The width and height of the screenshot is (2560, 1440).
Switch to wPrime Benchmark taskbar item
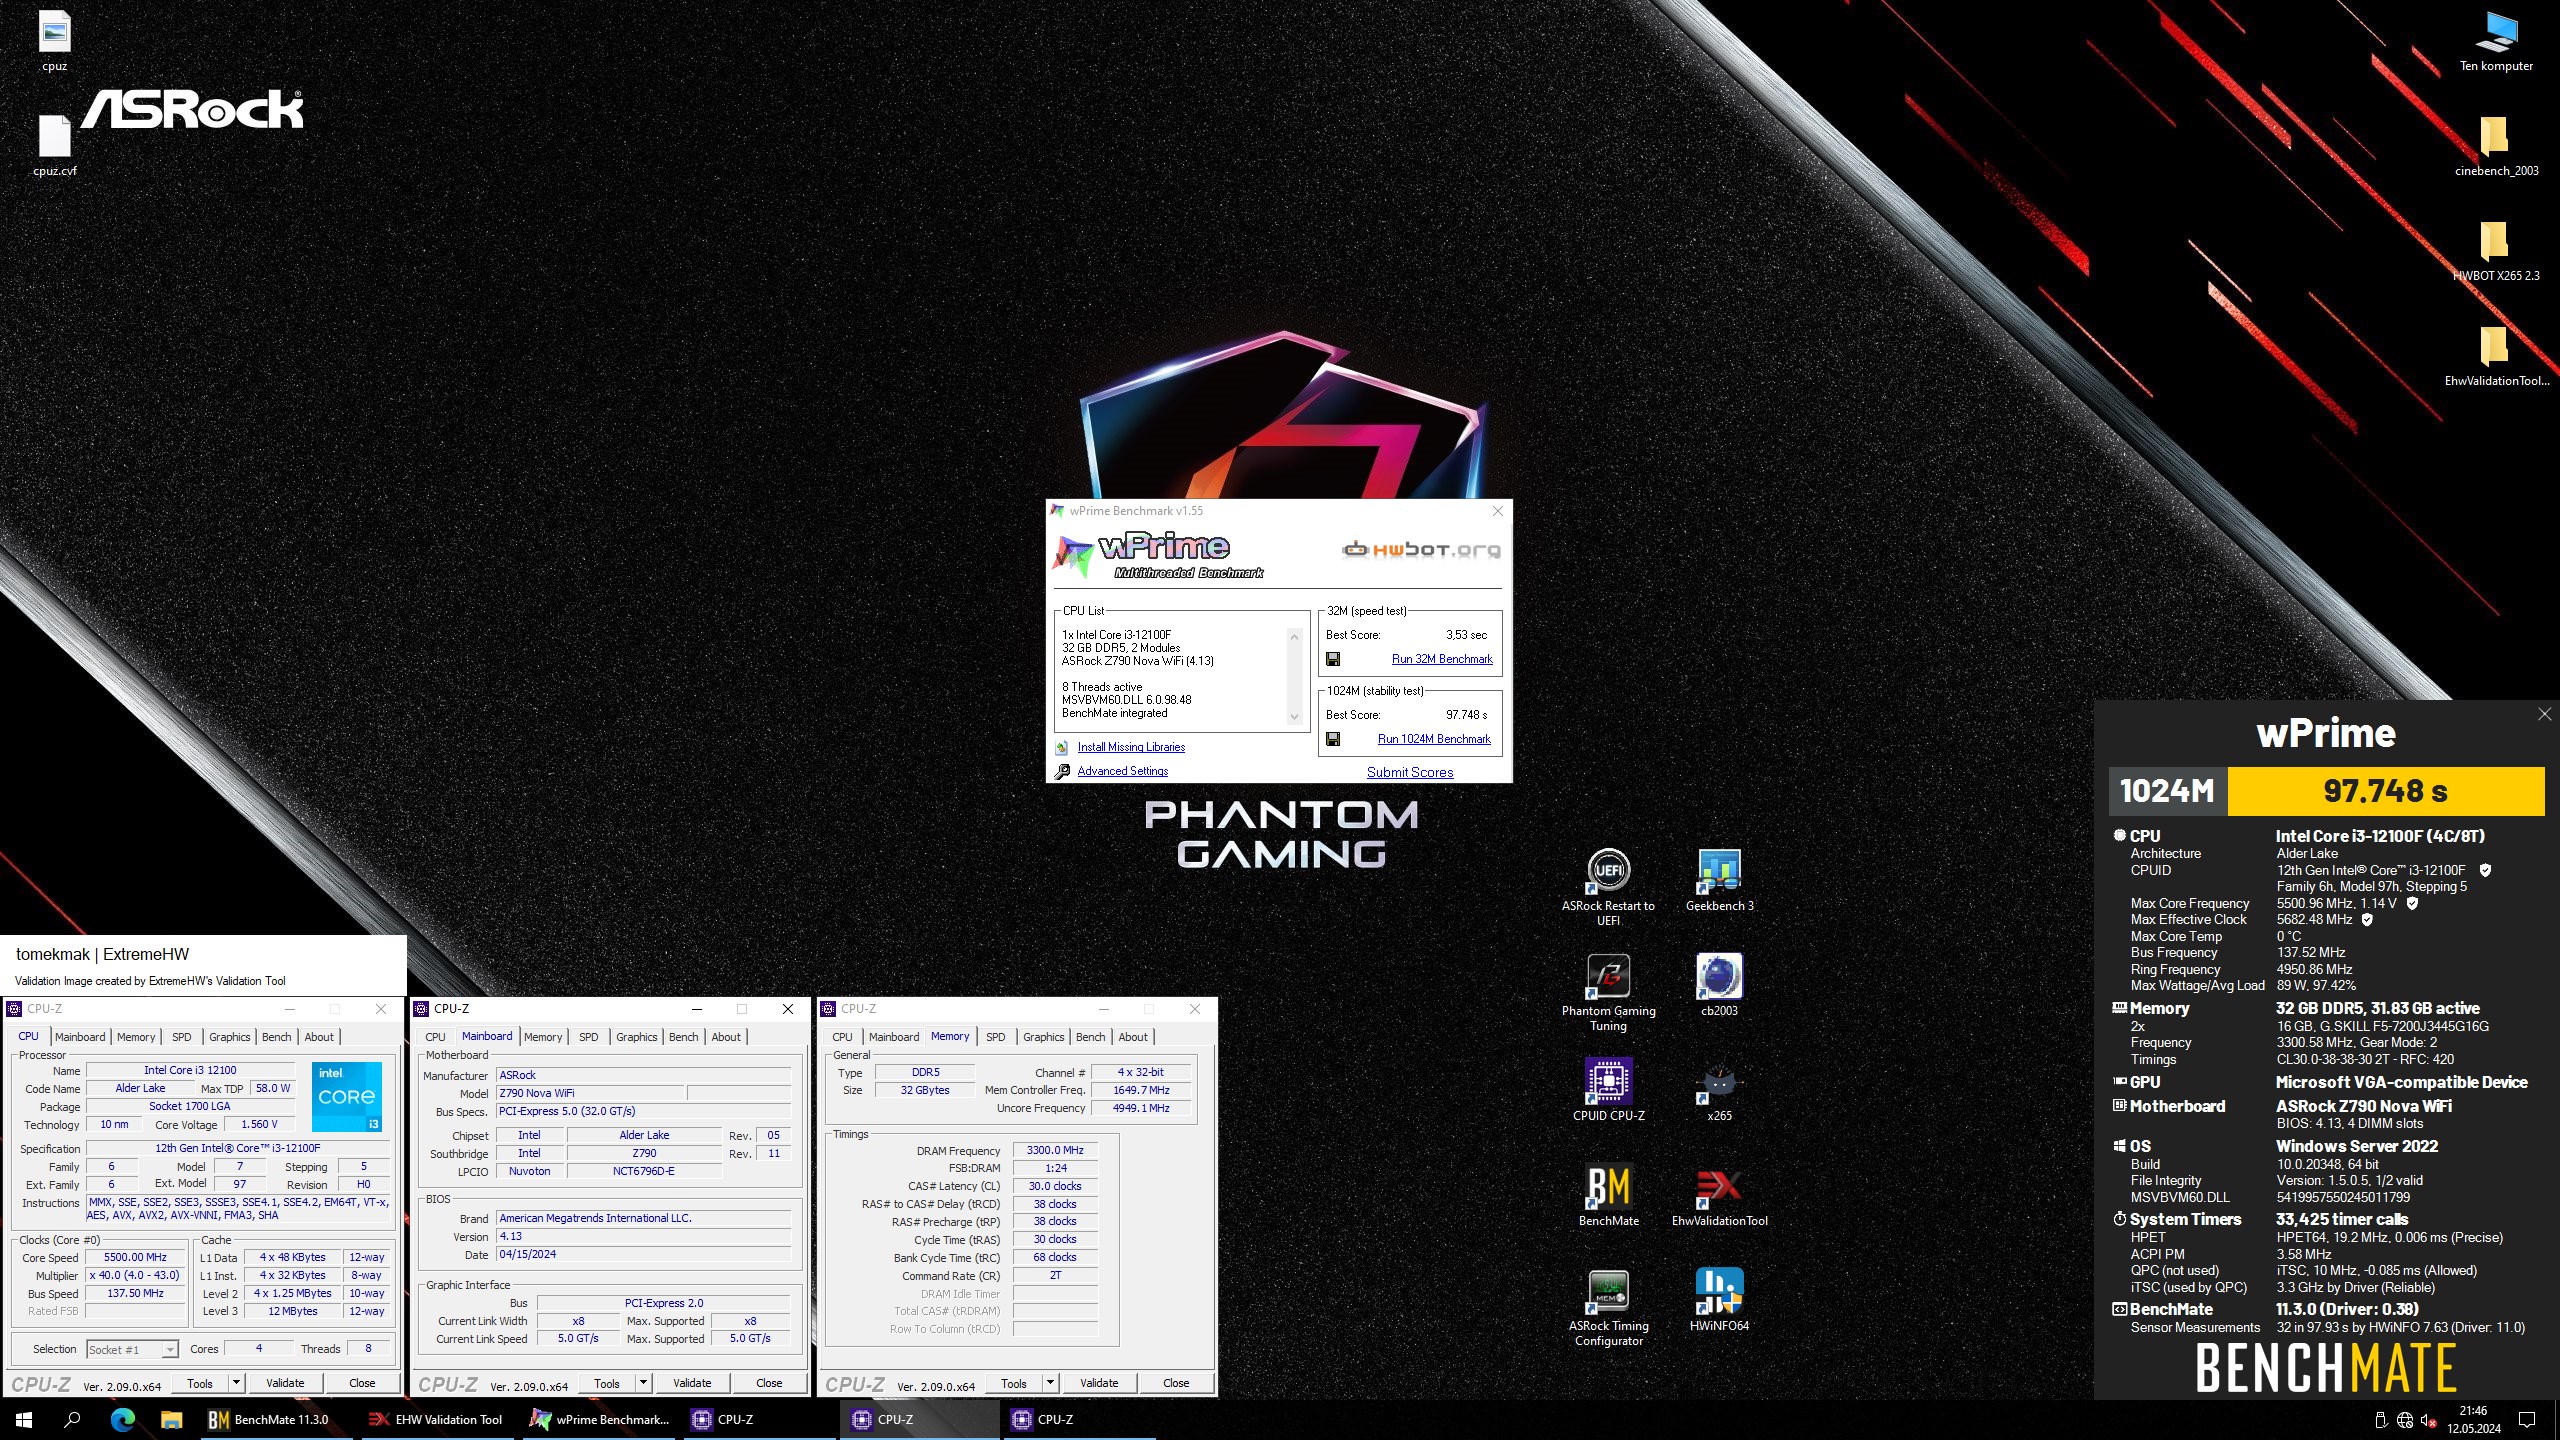point(598,1419)
